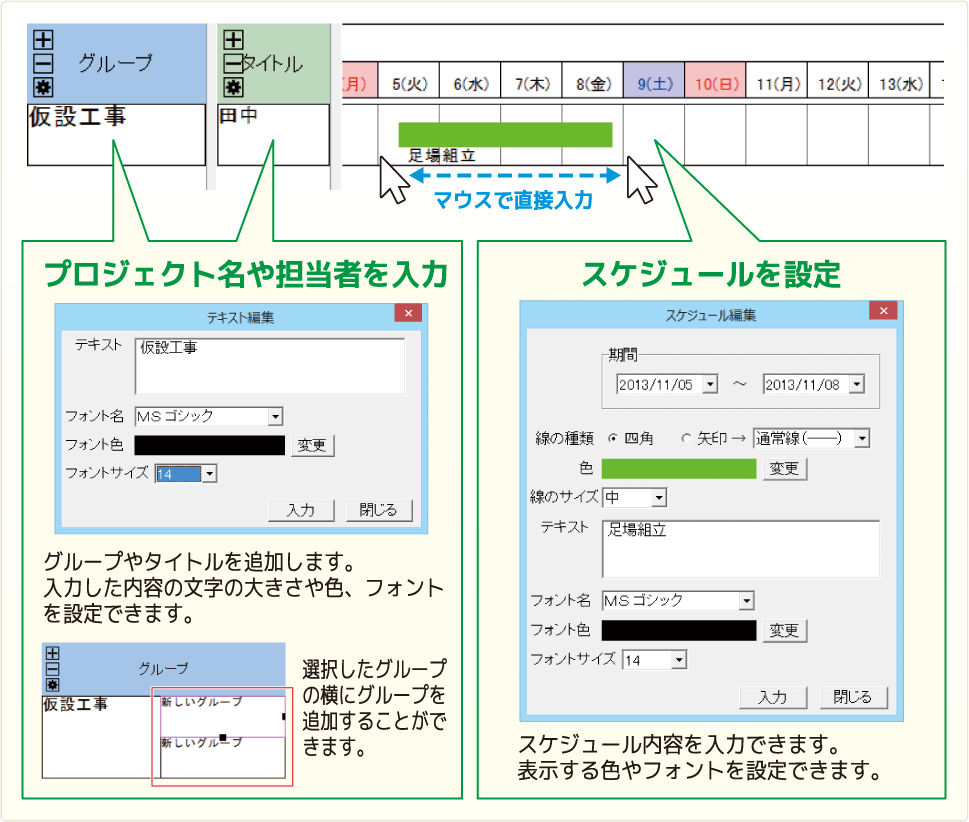The width and height of the screenshot is (969, 822).
Task: Click gear icon in the small Group example
Action: pos(53,685)
